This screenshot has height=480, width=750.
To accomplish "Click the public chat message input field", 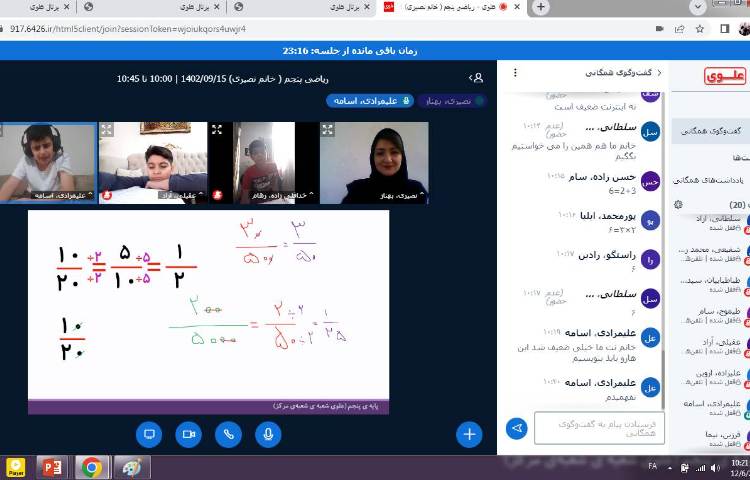I will (x=599, y=428).
